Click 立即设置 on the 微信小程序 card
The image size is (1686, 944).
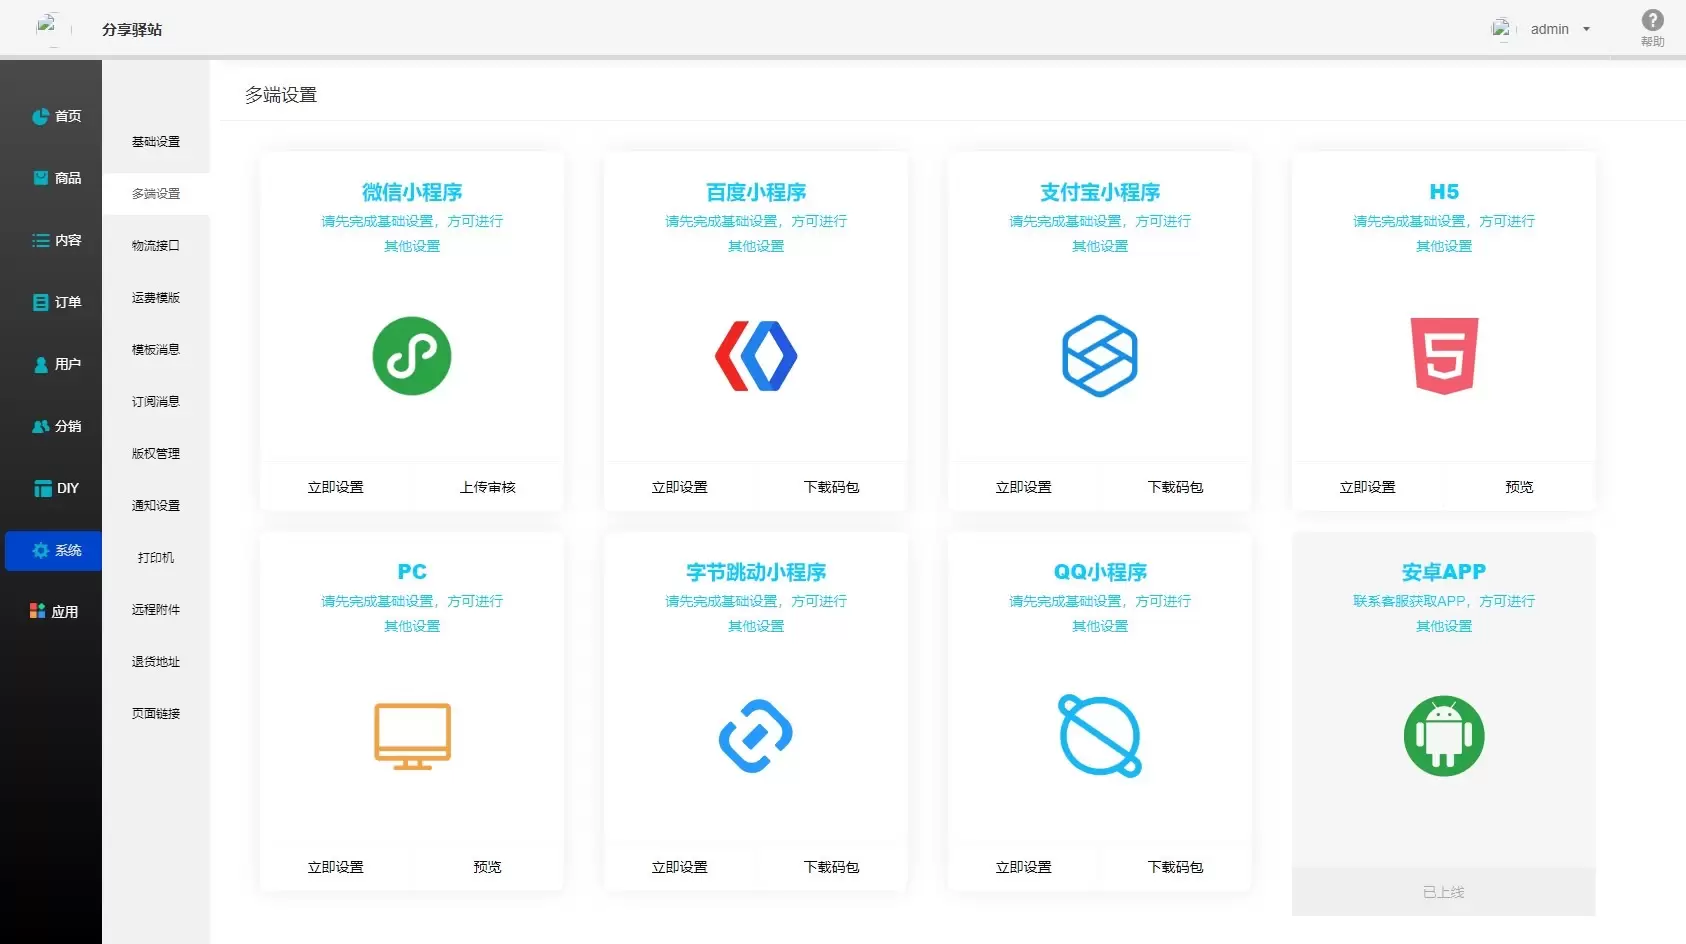tap(336, 487)
